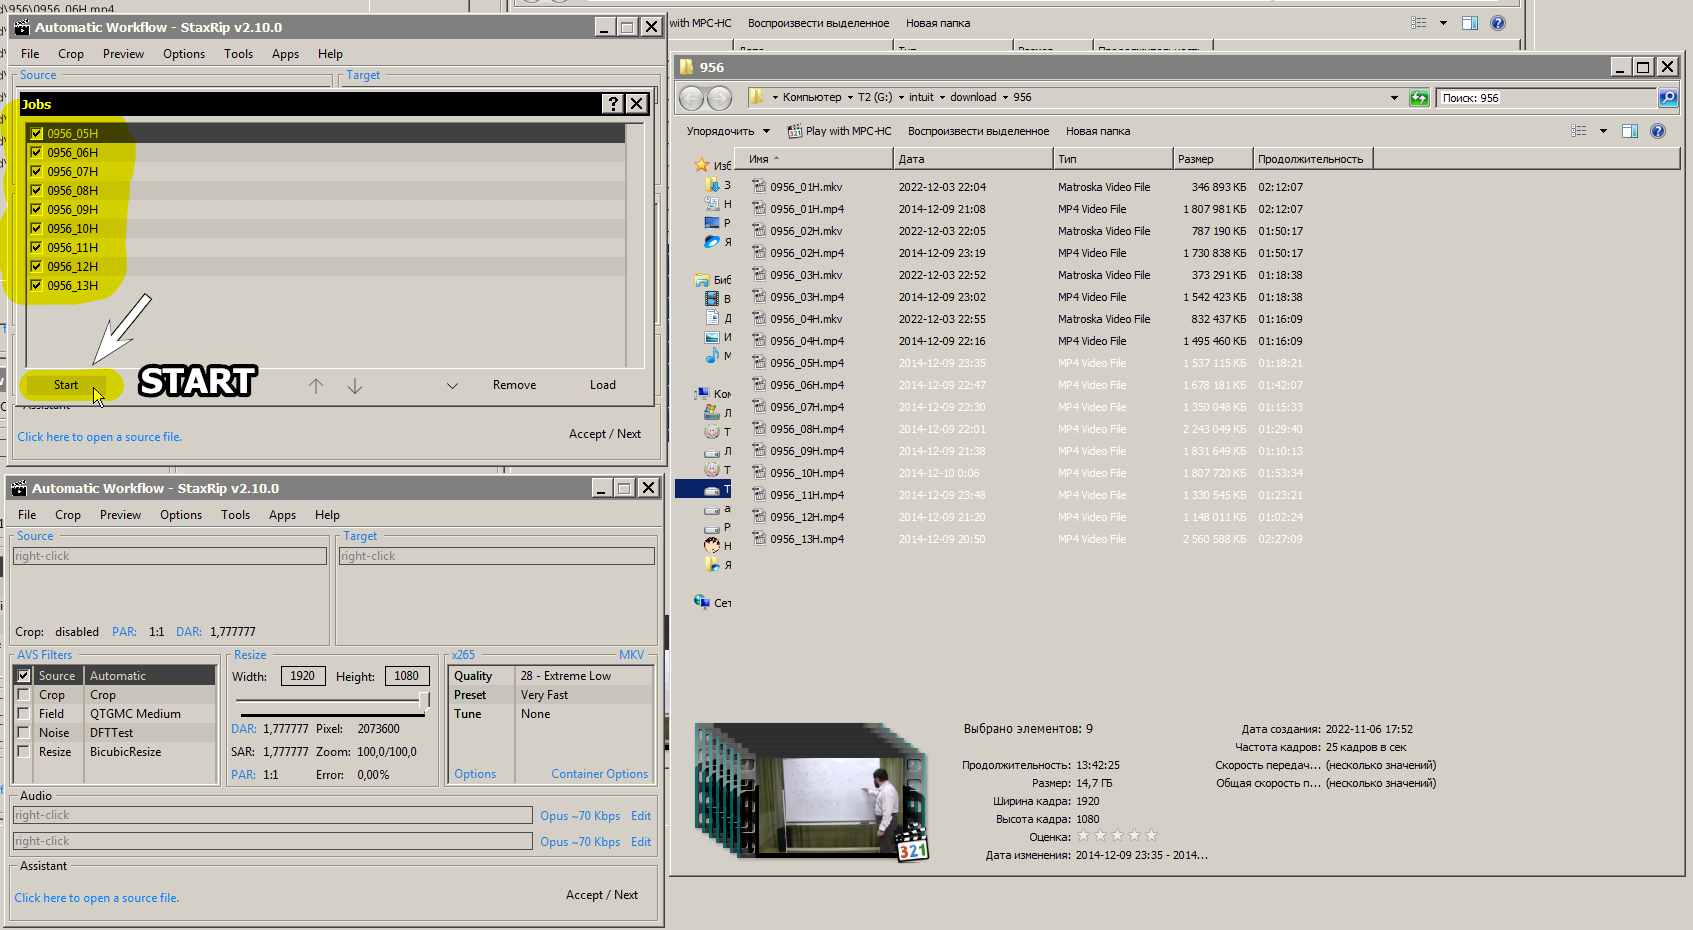The height and width of the screenshot is (930, 1693).
Task: Click the Explorer back navigation arrow
Action: pos(691,98)
